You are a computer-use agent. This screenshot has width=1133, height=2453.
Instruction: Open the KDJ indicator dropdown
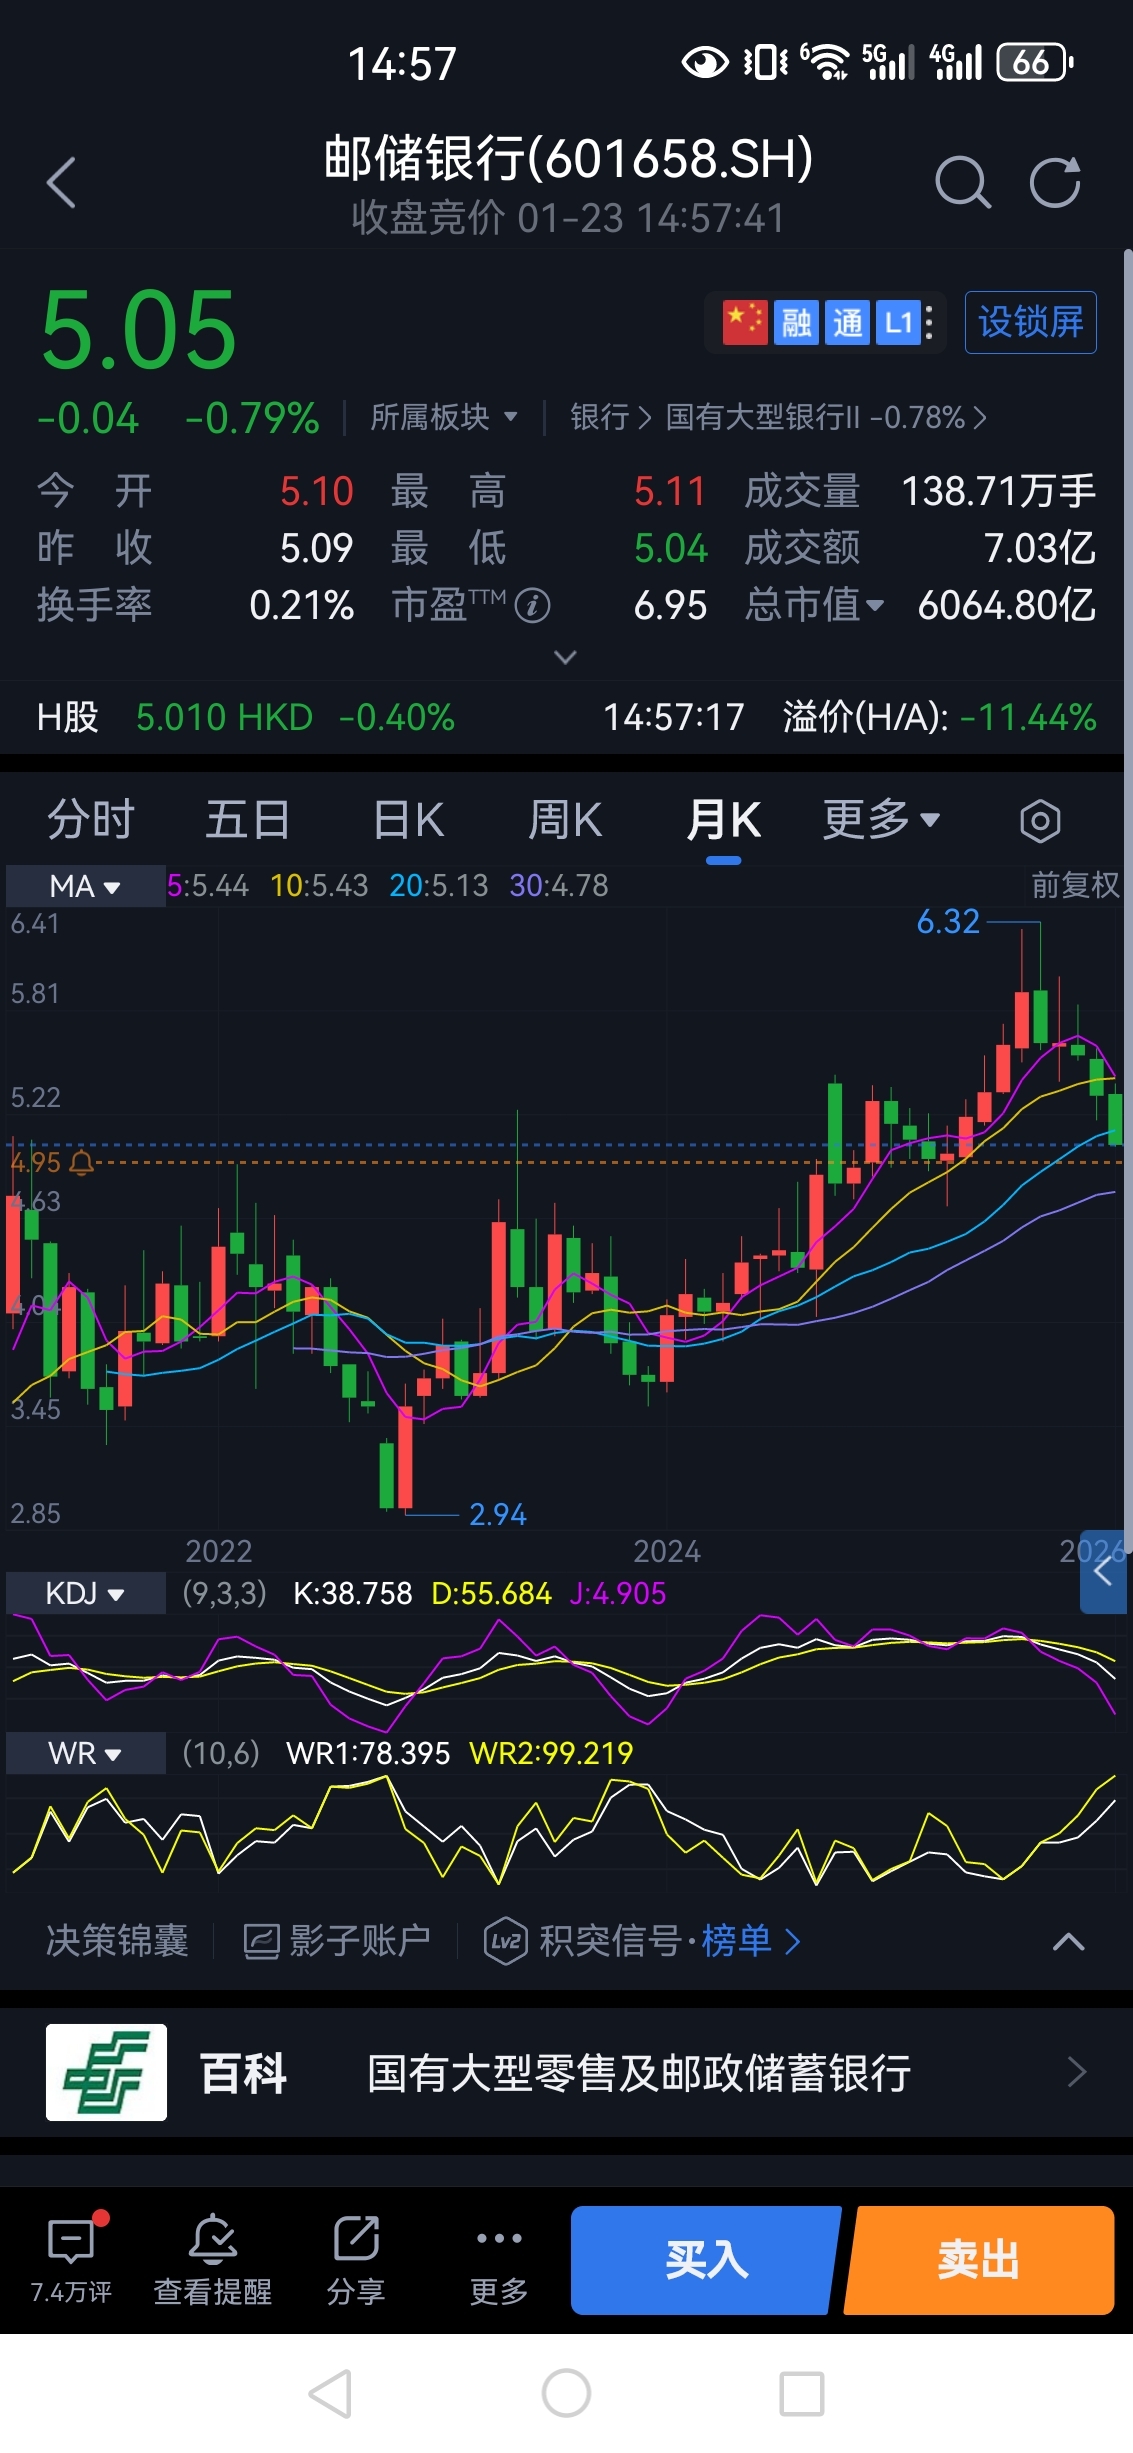click(86, 1593)
